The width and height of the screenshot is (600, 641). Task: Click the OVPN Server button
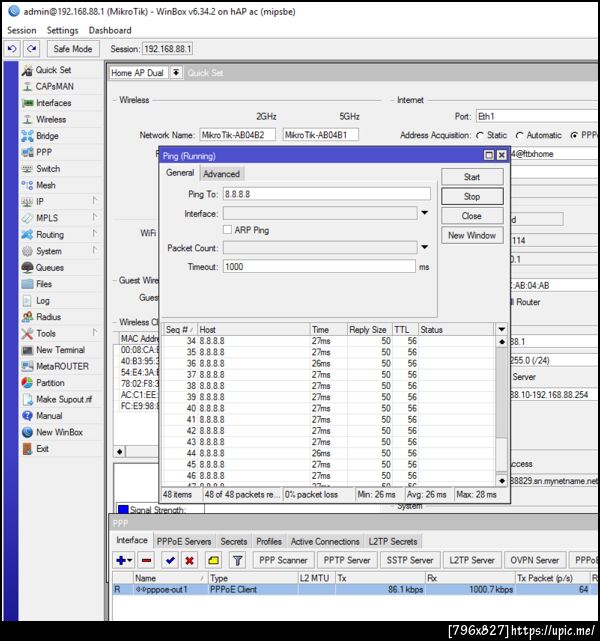535,560
